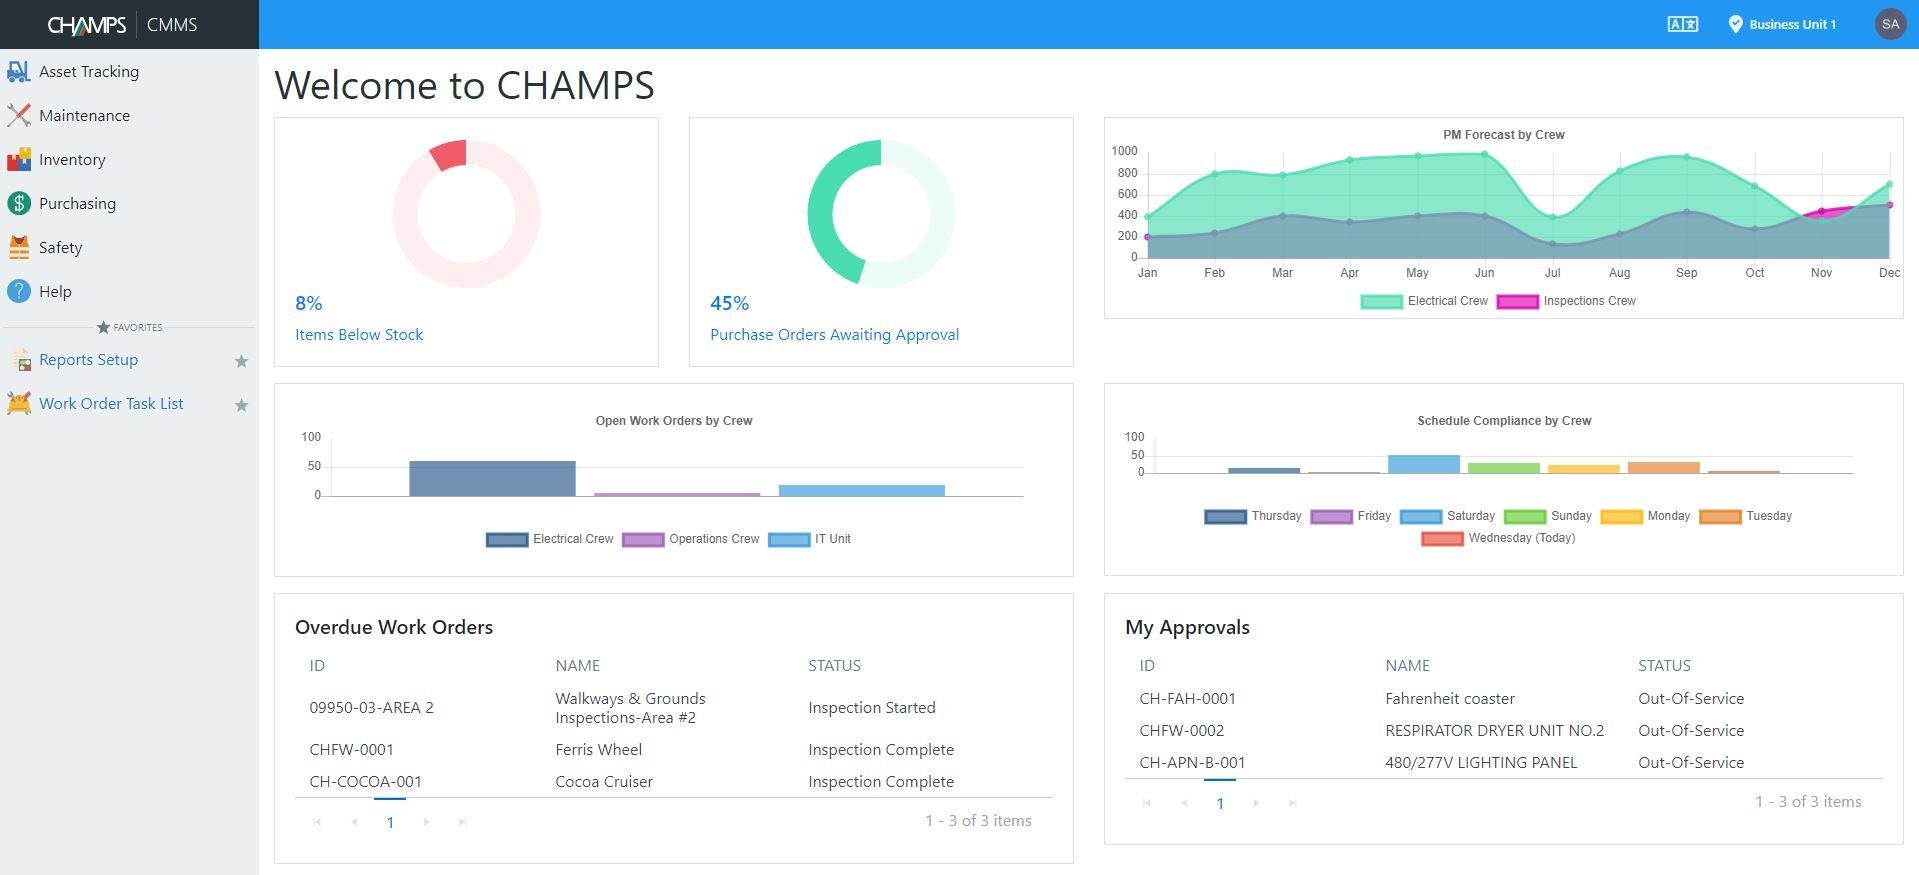Image resolution: width=1919 pixels, height=875 pixels.
Task: Click the Business Unit 1 location pin icon
Action: pyautogui.click(x=1735, y=24)
